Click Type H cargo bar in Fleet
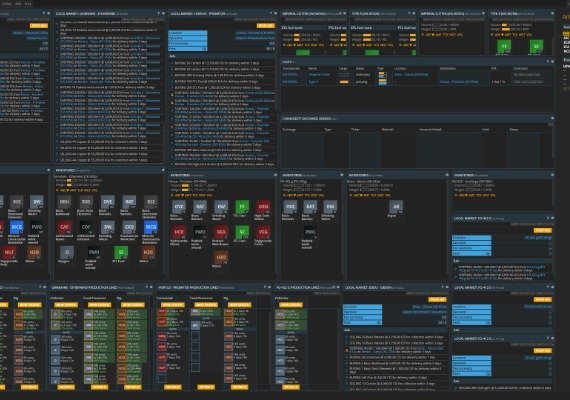The width and height of the screenshot is (570, 400). tap(344, 82)
